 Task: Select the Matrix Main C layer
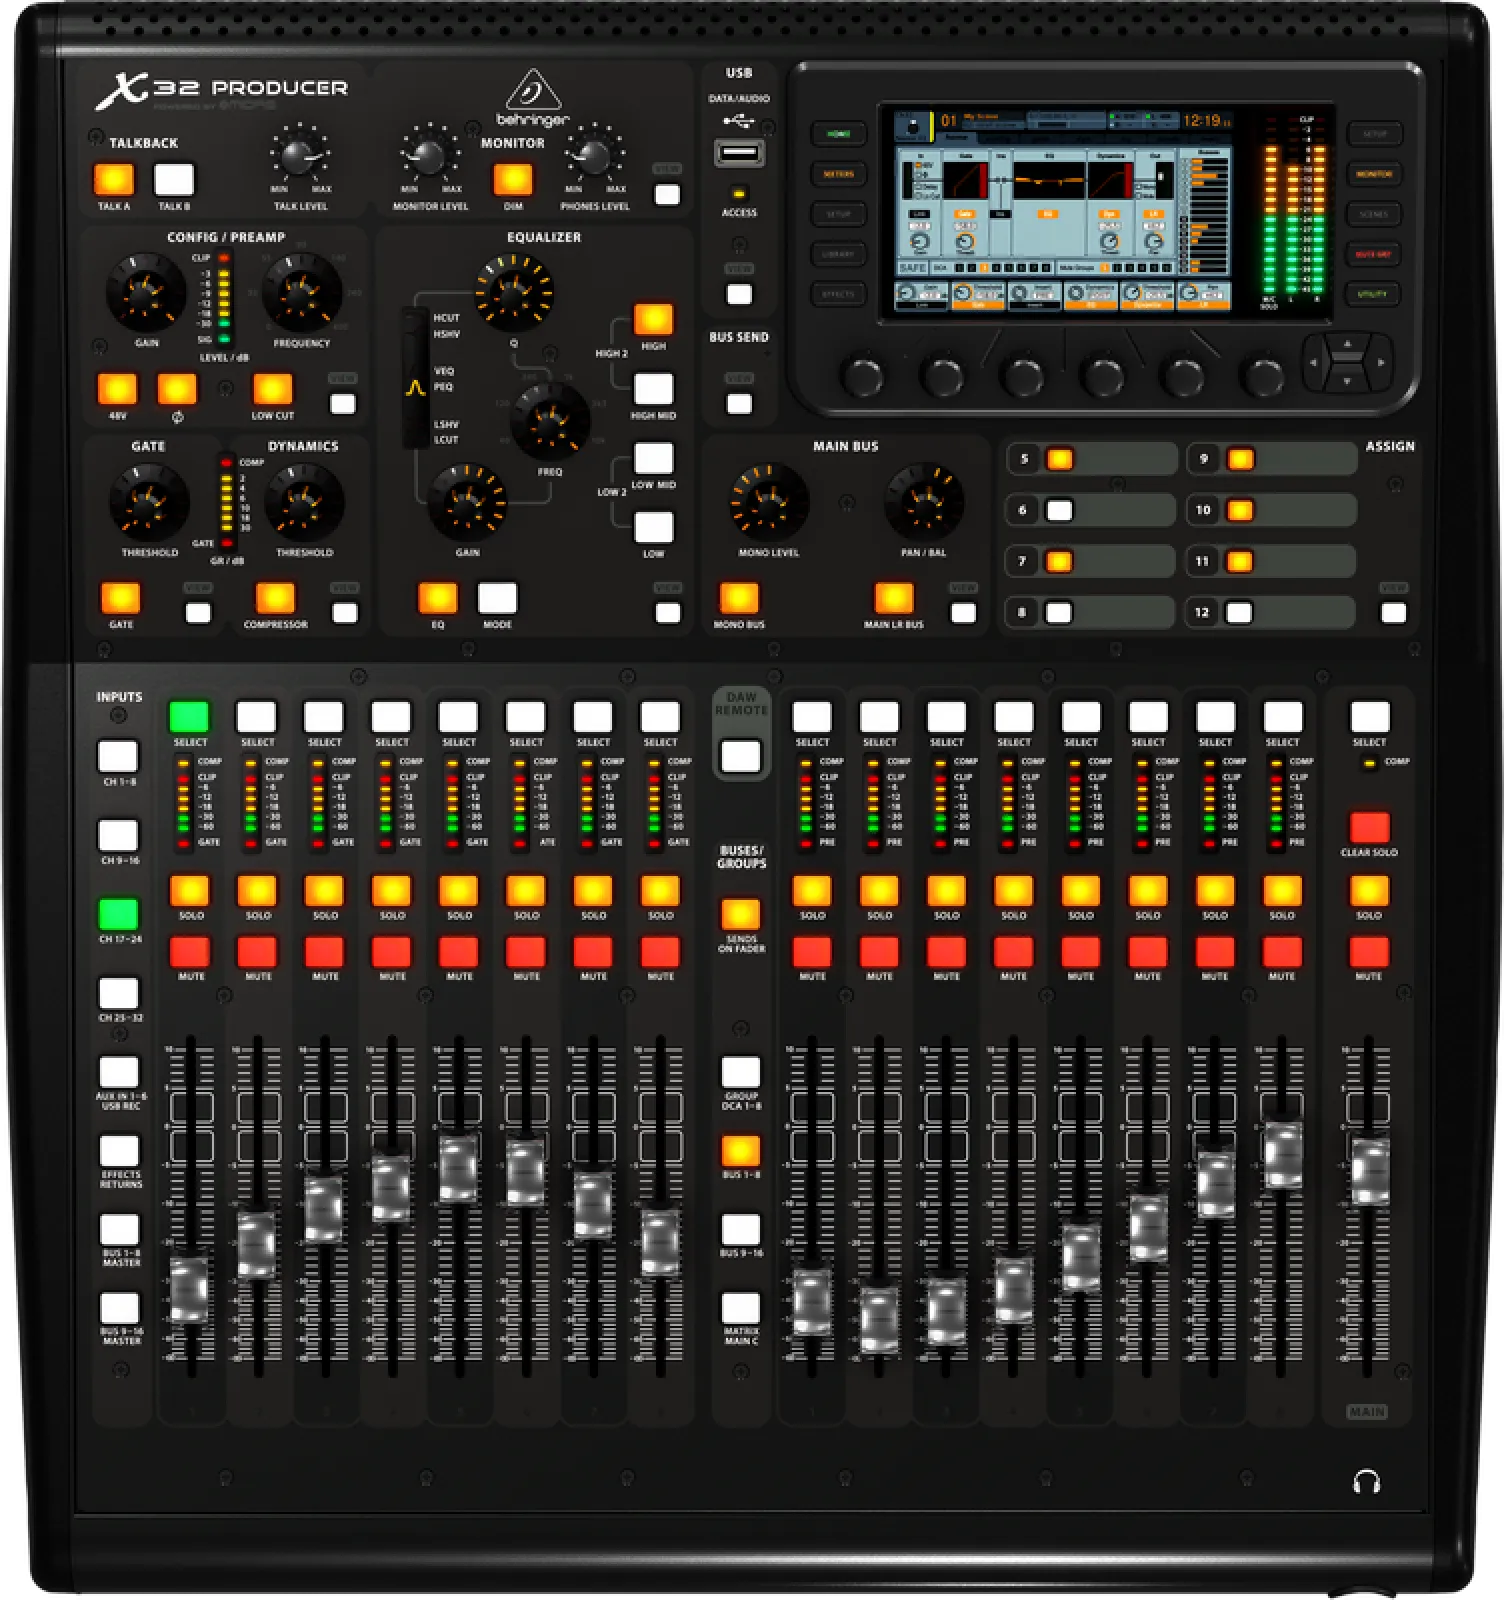pos(741,1308)
